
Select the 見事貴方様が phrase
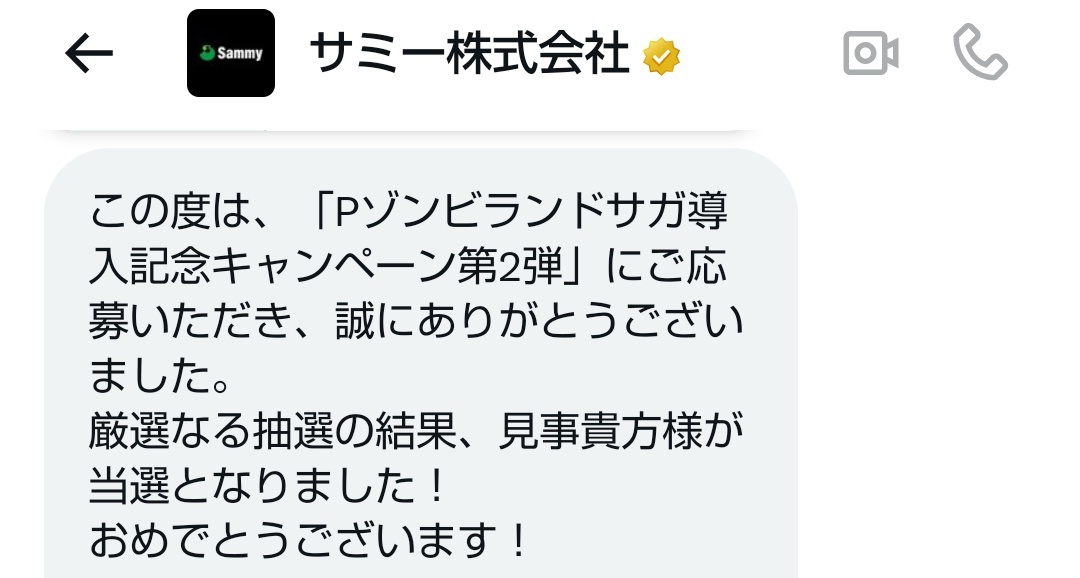(621, 431)
